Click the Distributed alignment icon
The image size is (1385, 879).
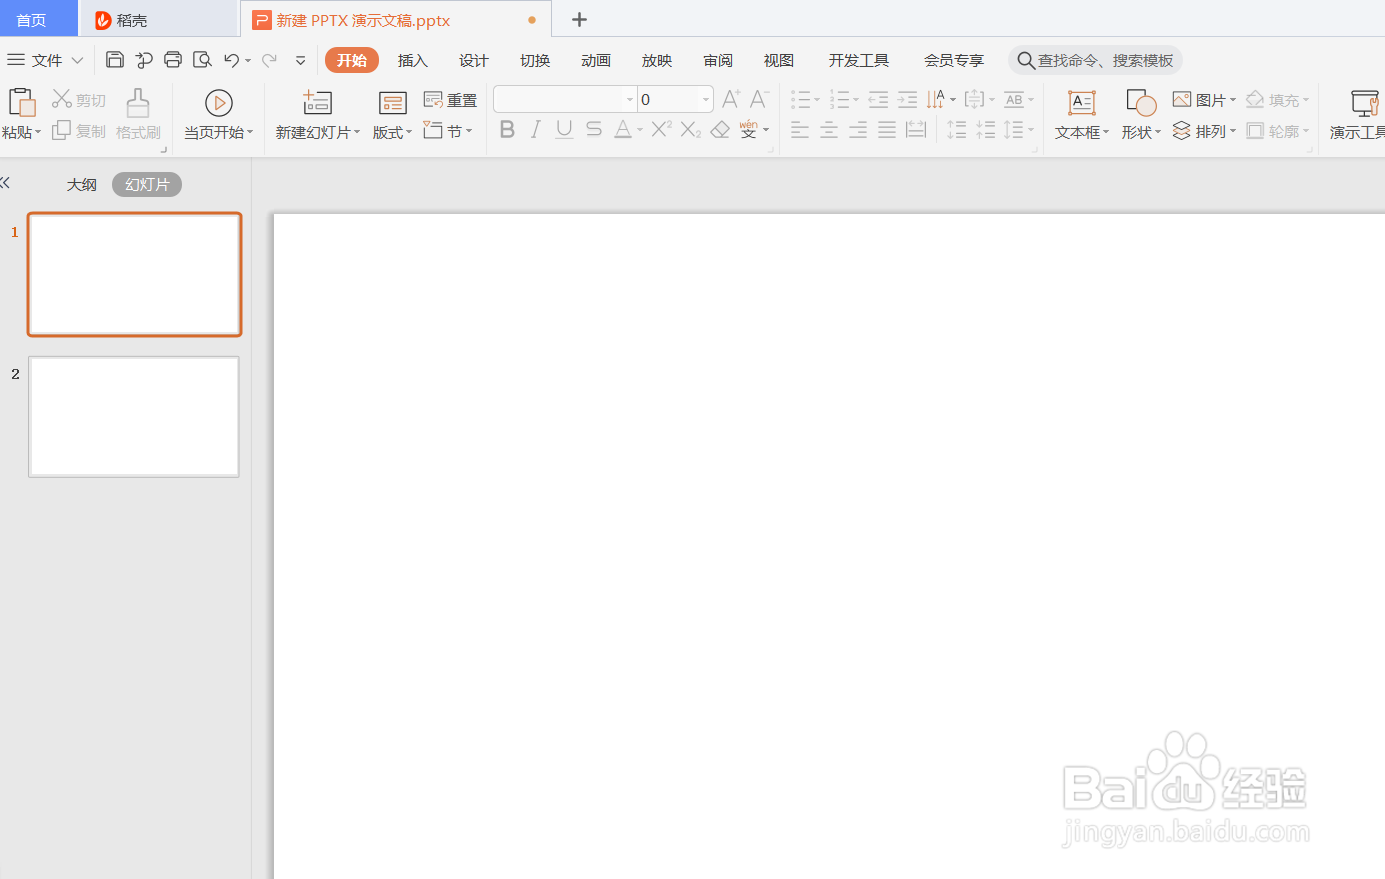tap(916, 130)
